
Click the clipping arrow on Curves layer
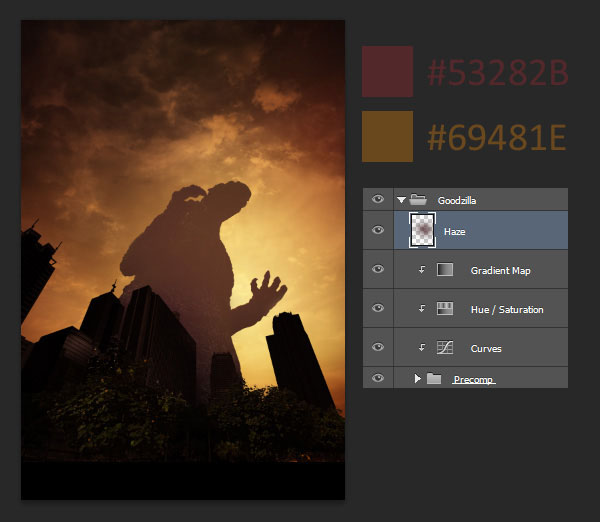coord(422,347)
